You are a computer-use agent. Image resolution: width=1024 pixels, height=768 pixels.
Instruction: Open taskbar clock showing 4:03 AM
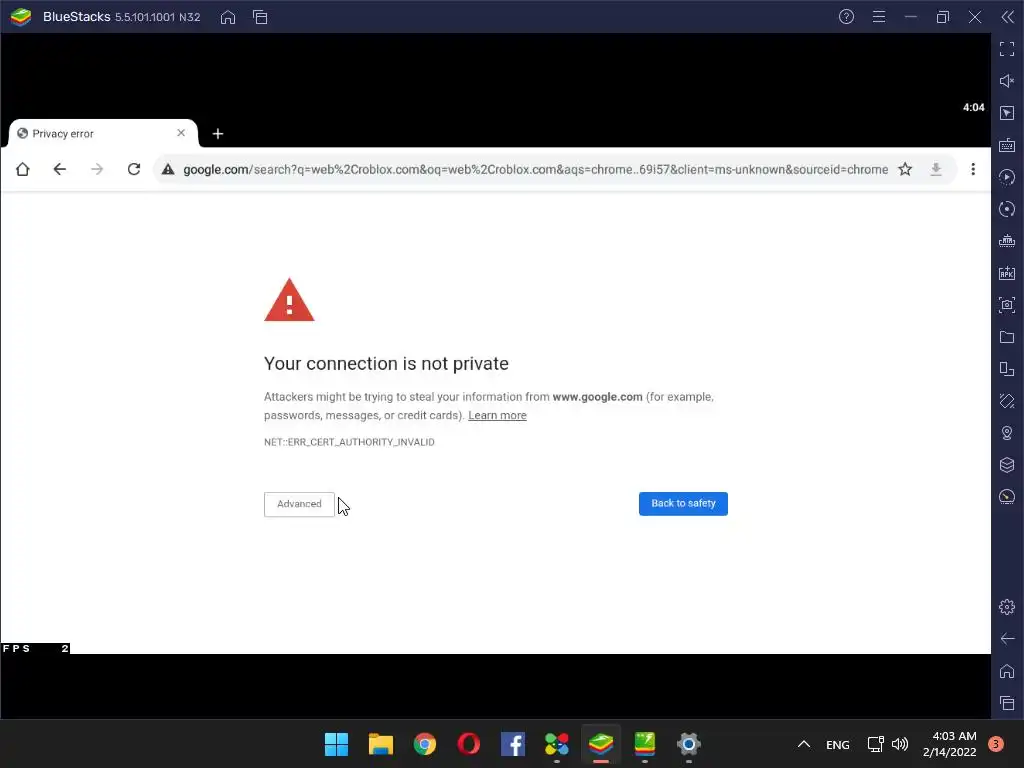pyautogui.click(x=950, y=744)
